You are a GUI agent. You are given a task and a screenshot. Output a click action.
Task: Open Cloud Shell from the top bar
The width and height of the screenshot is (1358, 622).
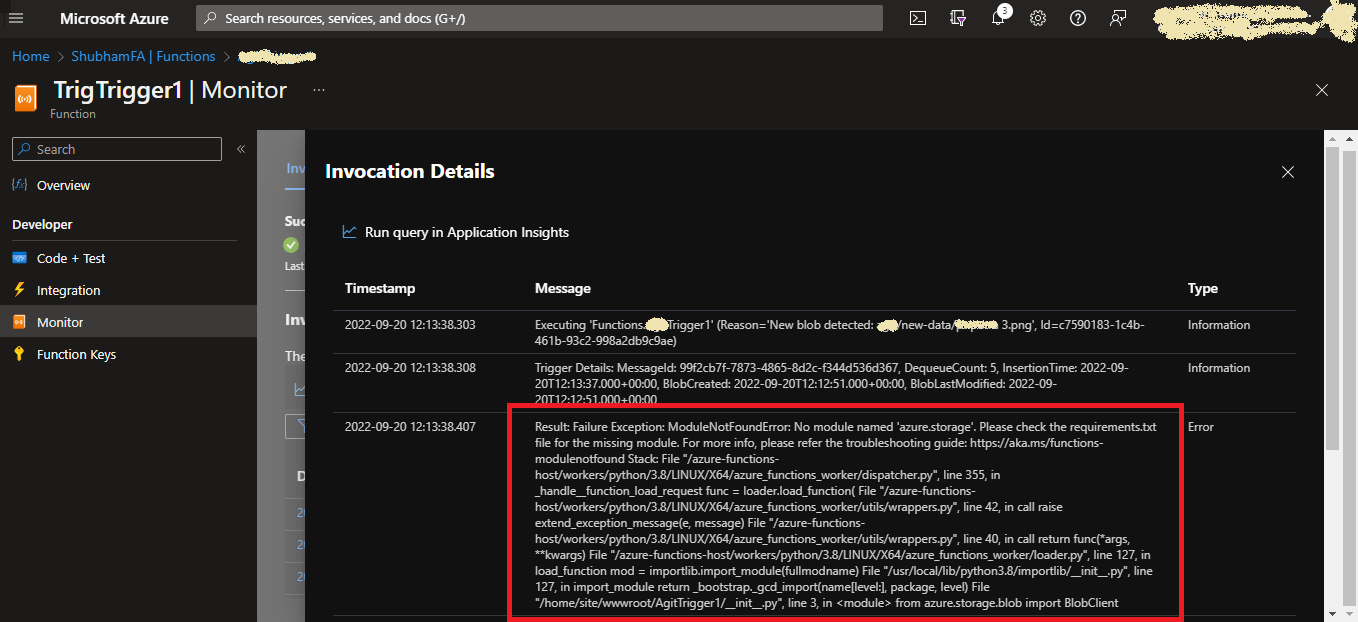tap(918, 18)
